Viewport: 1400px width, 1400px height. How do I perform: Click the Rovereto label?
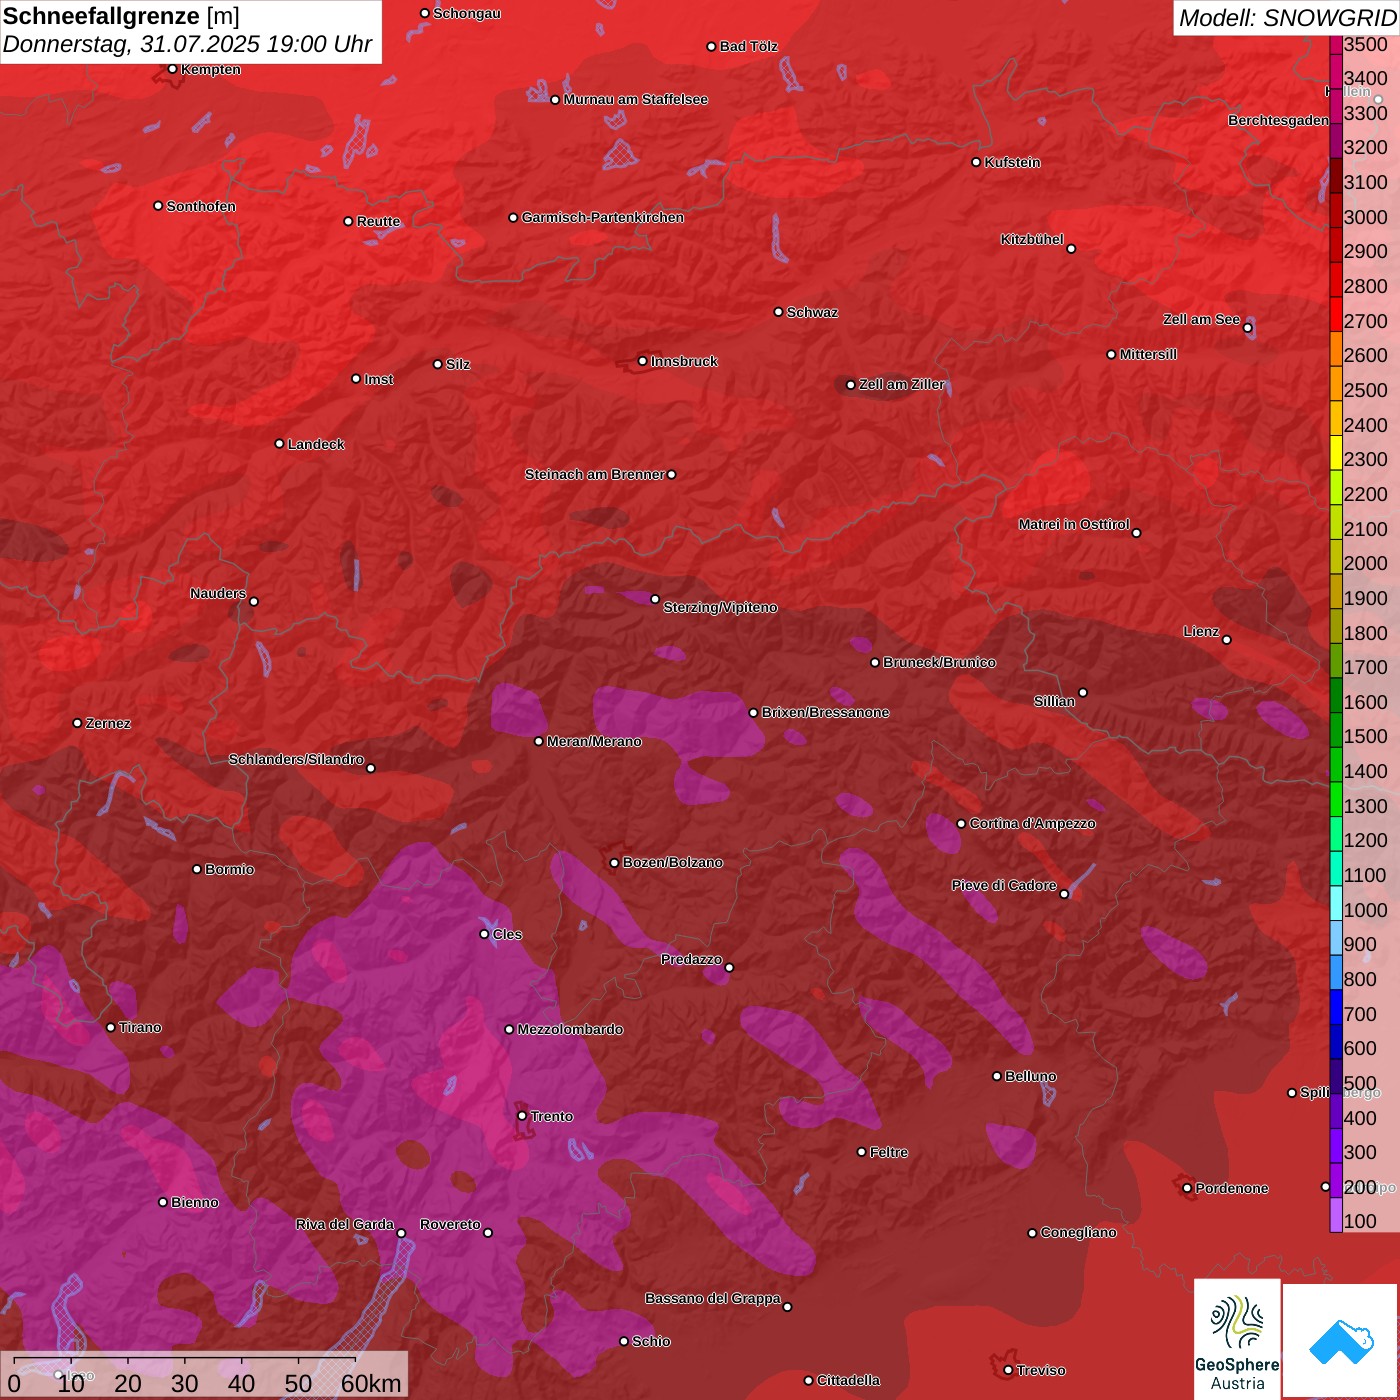coord(450,1224)
